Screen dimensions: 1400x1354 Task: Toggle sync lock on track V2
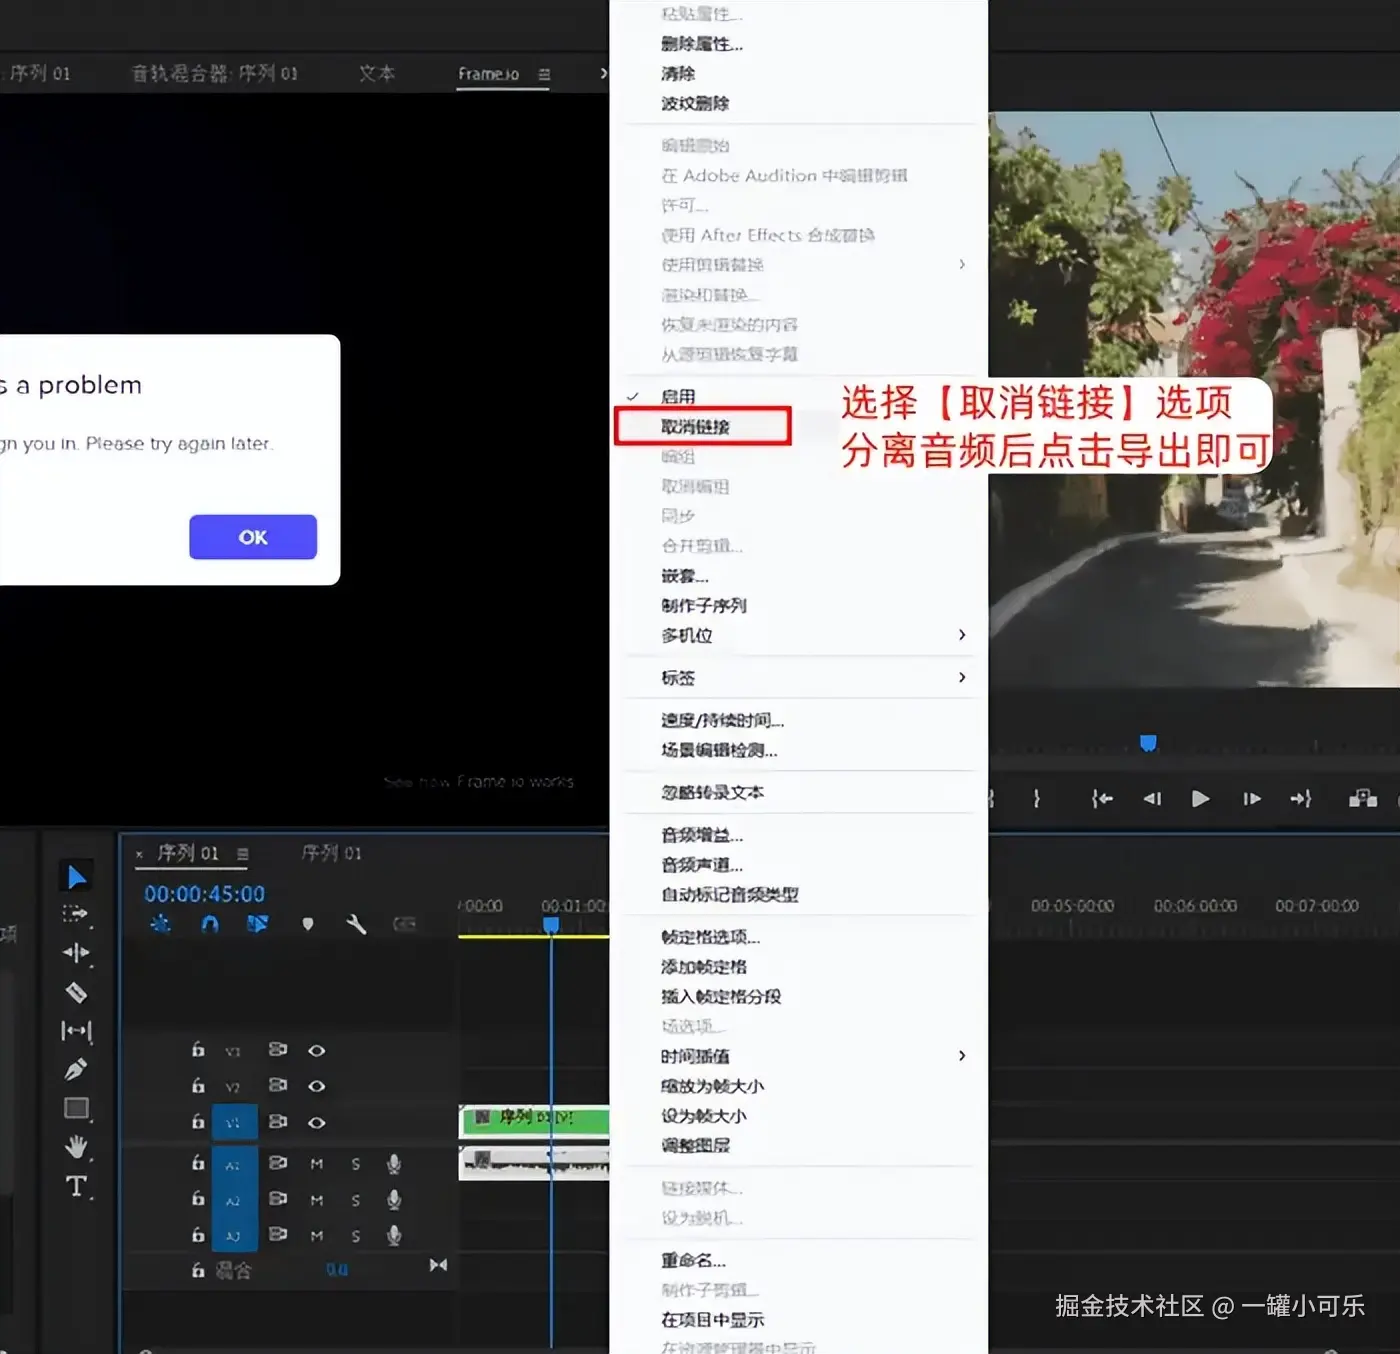[278, 1086]
